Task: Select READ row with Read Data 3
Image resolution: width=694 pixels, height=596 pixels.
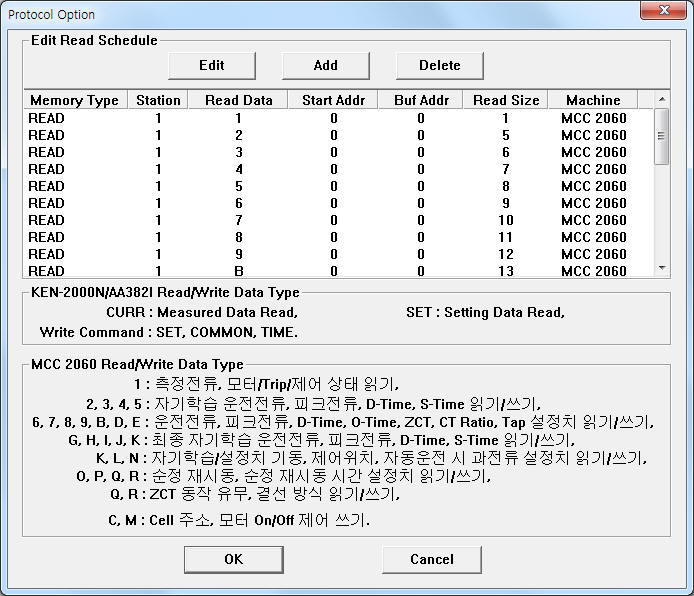Action: (x=339, y=152)
